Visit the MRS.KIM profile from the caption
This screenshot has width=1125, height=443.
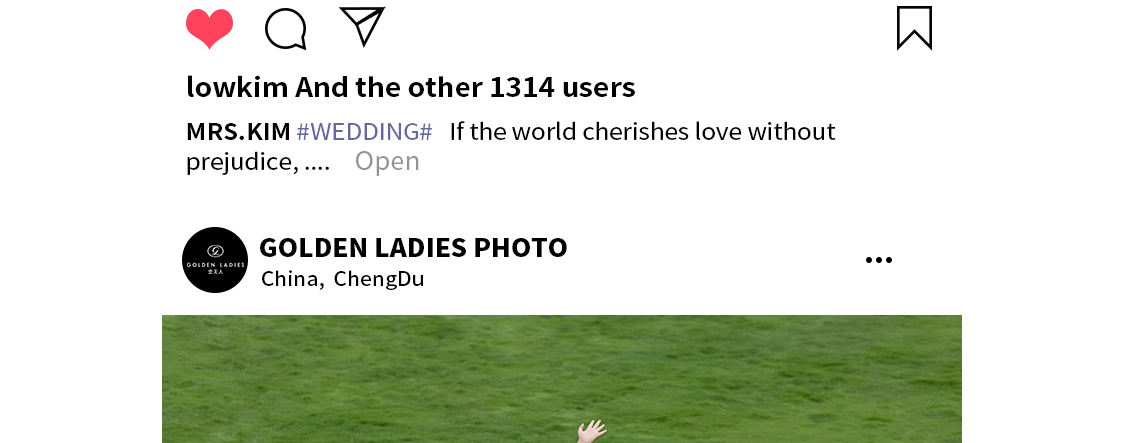[x=238, y=131]
